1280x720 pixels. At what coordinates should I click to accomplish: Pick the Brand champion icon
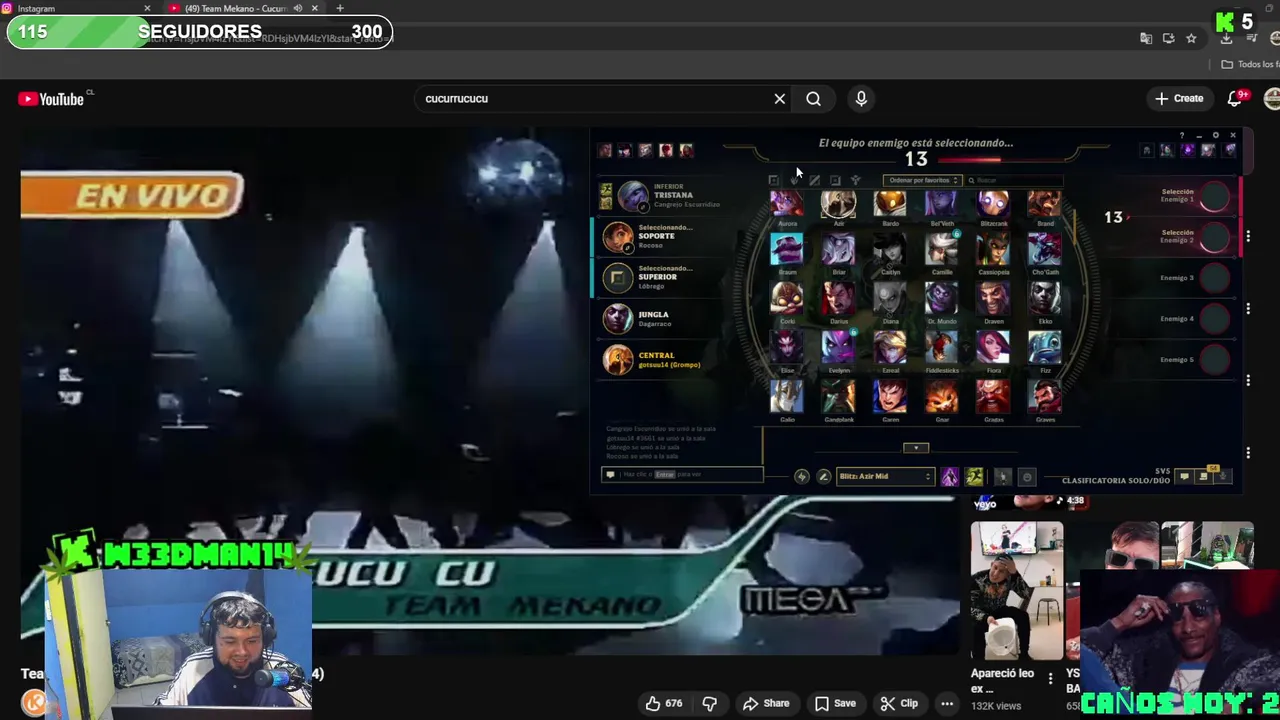[x=1045, y=203]
